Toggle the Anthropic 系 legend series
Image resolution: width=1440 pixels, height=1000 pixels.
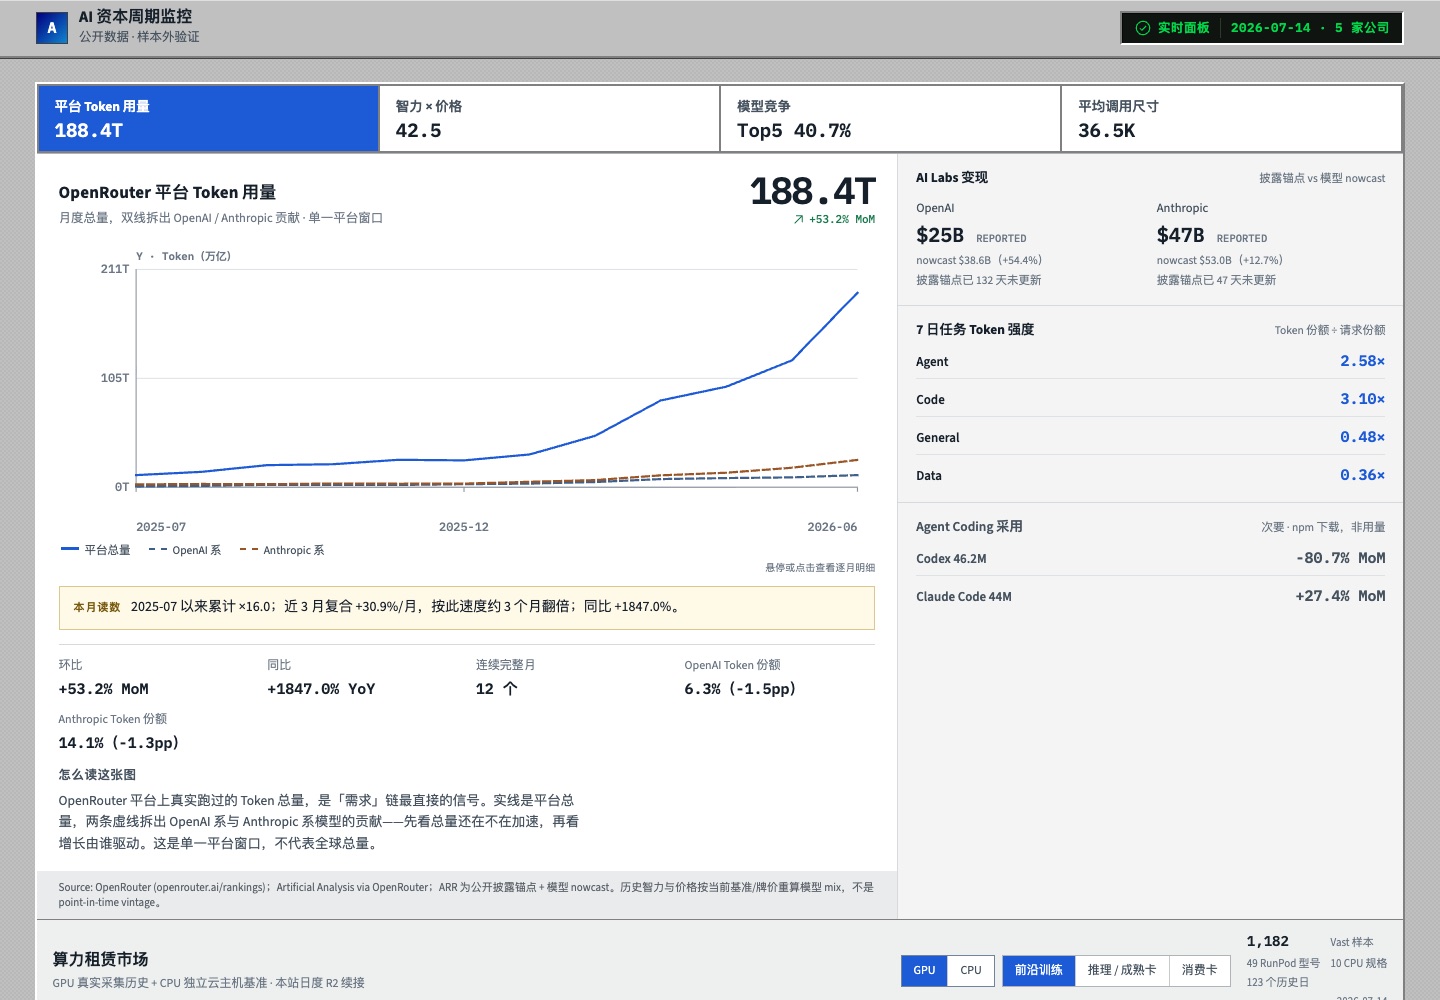click(x=281, y=550)
